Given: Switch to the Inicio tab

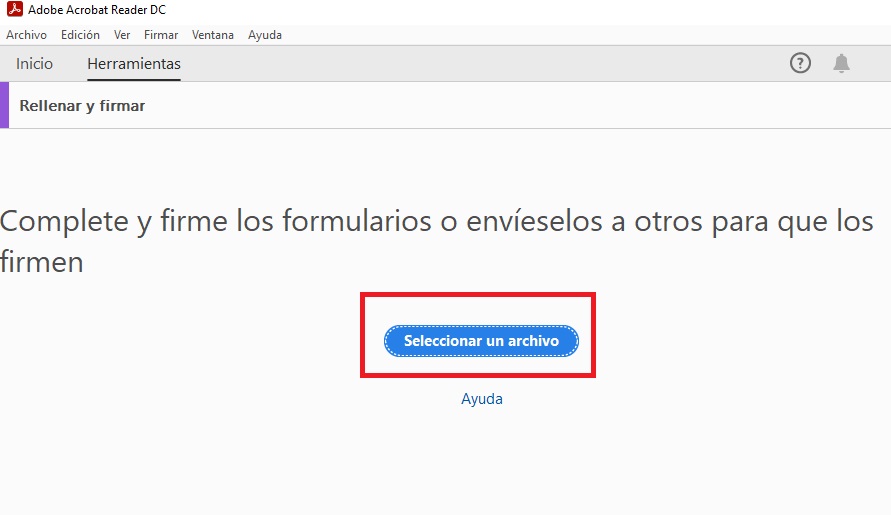Looking at the screenshot, I should pos(34,63).
